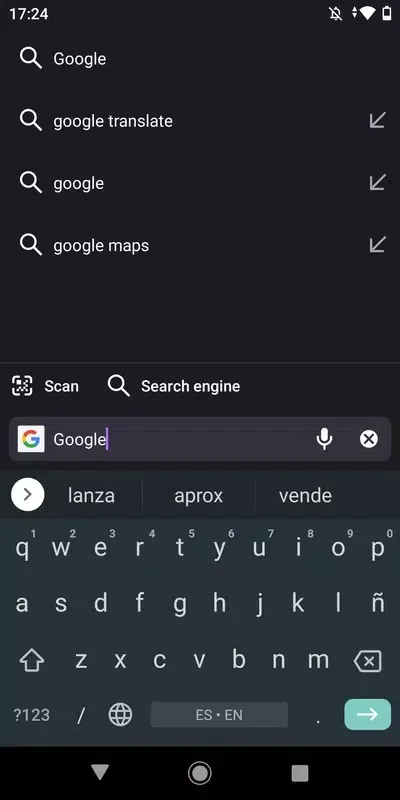Pick the 'vende' word suggestion
The width and height of the screenshot is (400, 800).
point(305,495)
